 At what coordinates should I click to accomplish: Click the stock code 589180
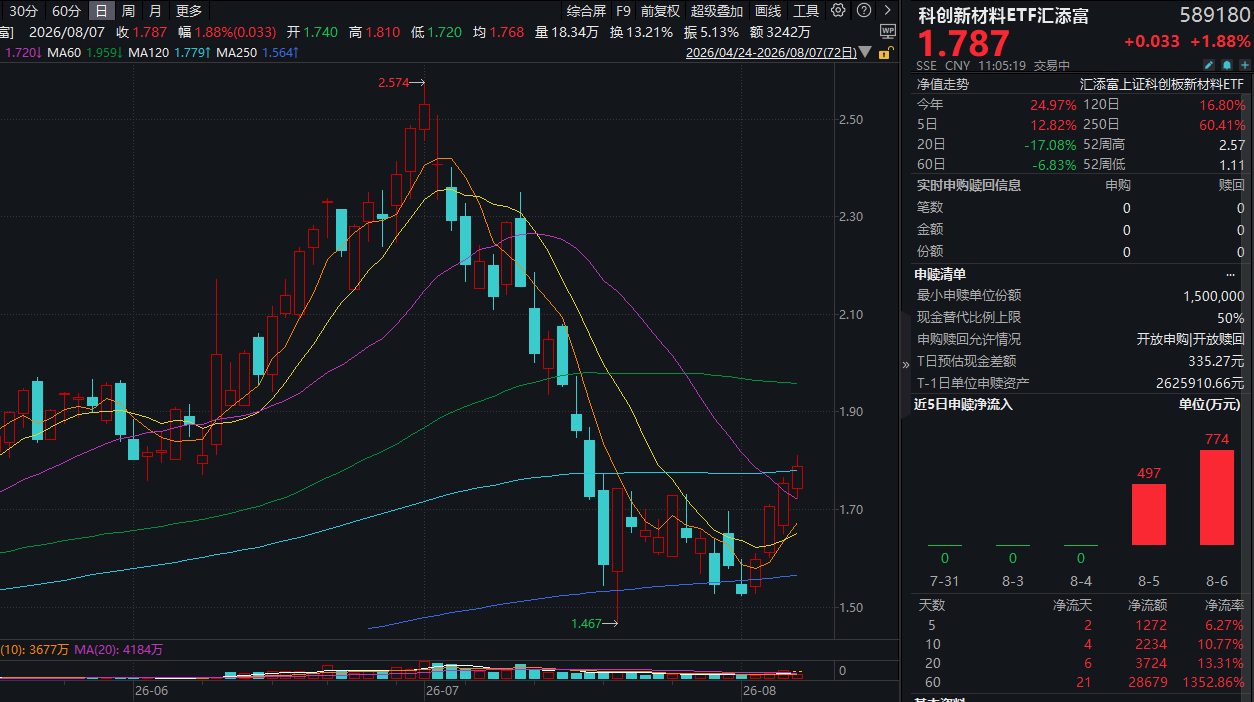pos(1215,15)
